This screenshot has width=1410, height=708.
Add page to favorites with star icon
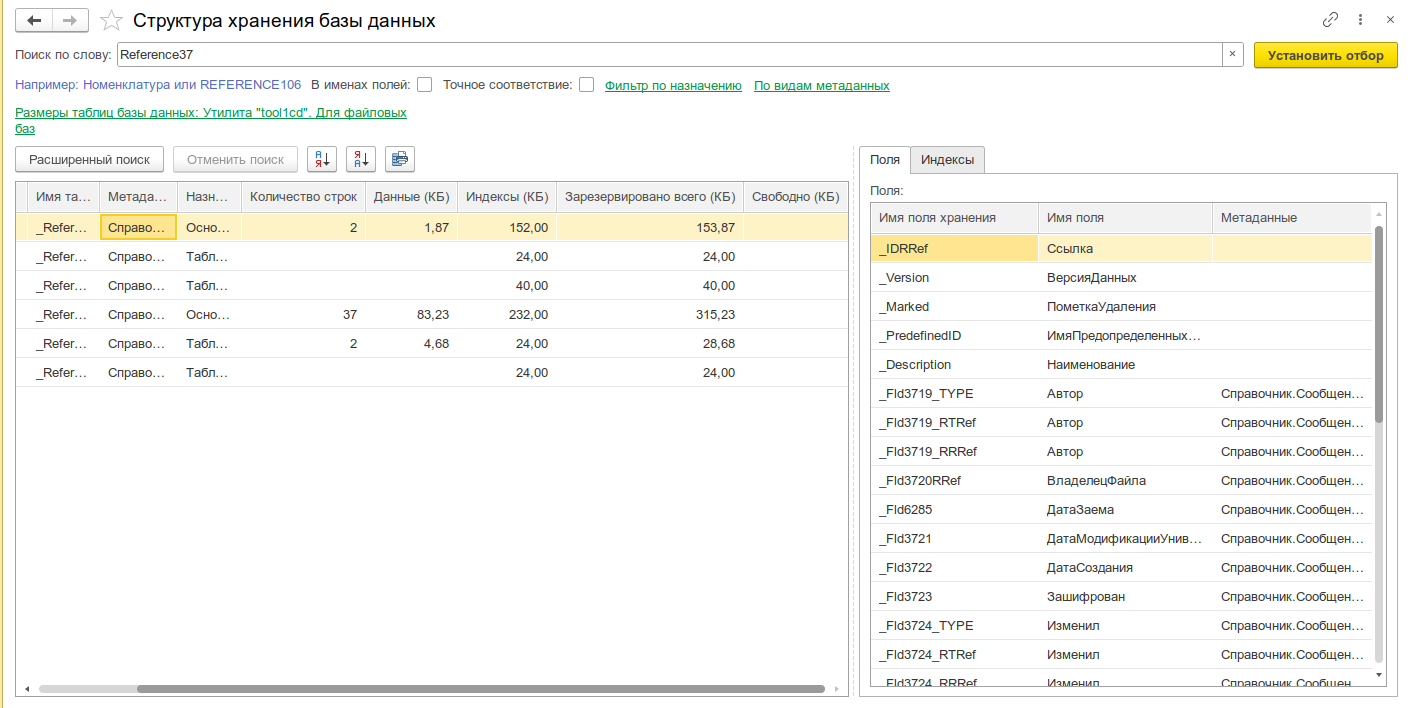pyautogui.click(x=113, y=20)
